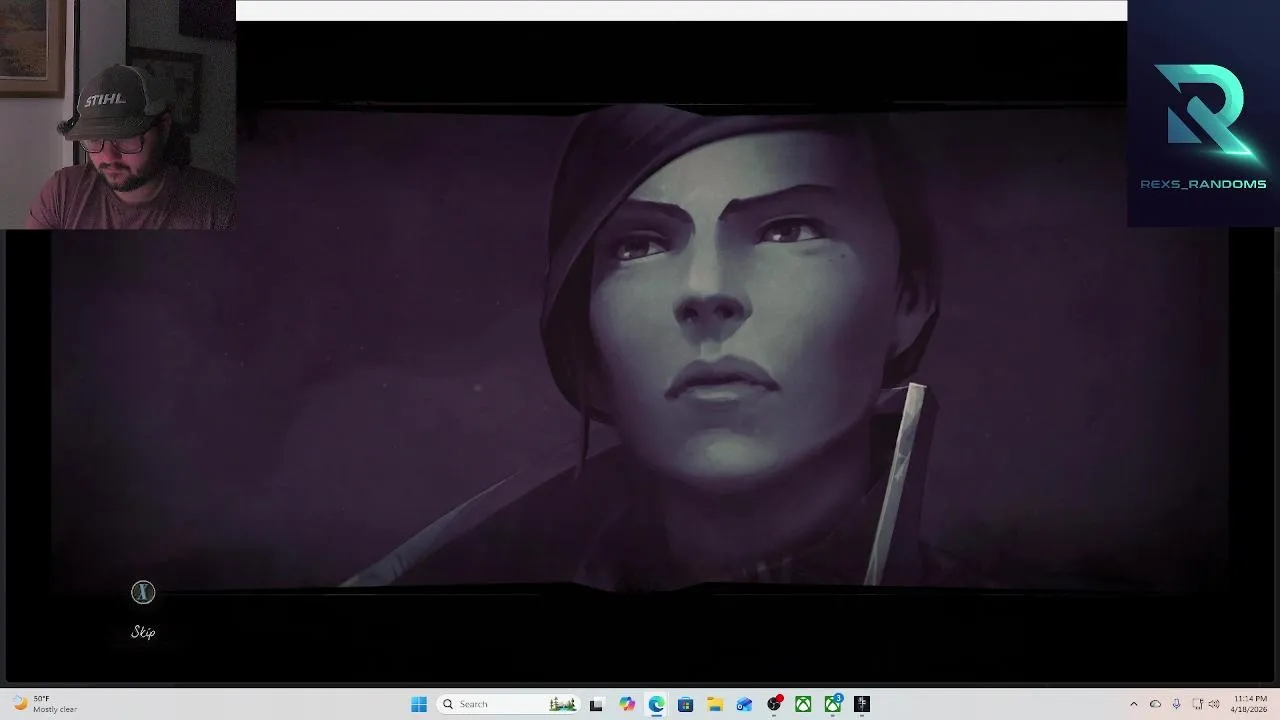Switch to OBS Studio in the taskbar
Image resolution: width=1280 pixels, height=720 pixels.
pos(774,704)
